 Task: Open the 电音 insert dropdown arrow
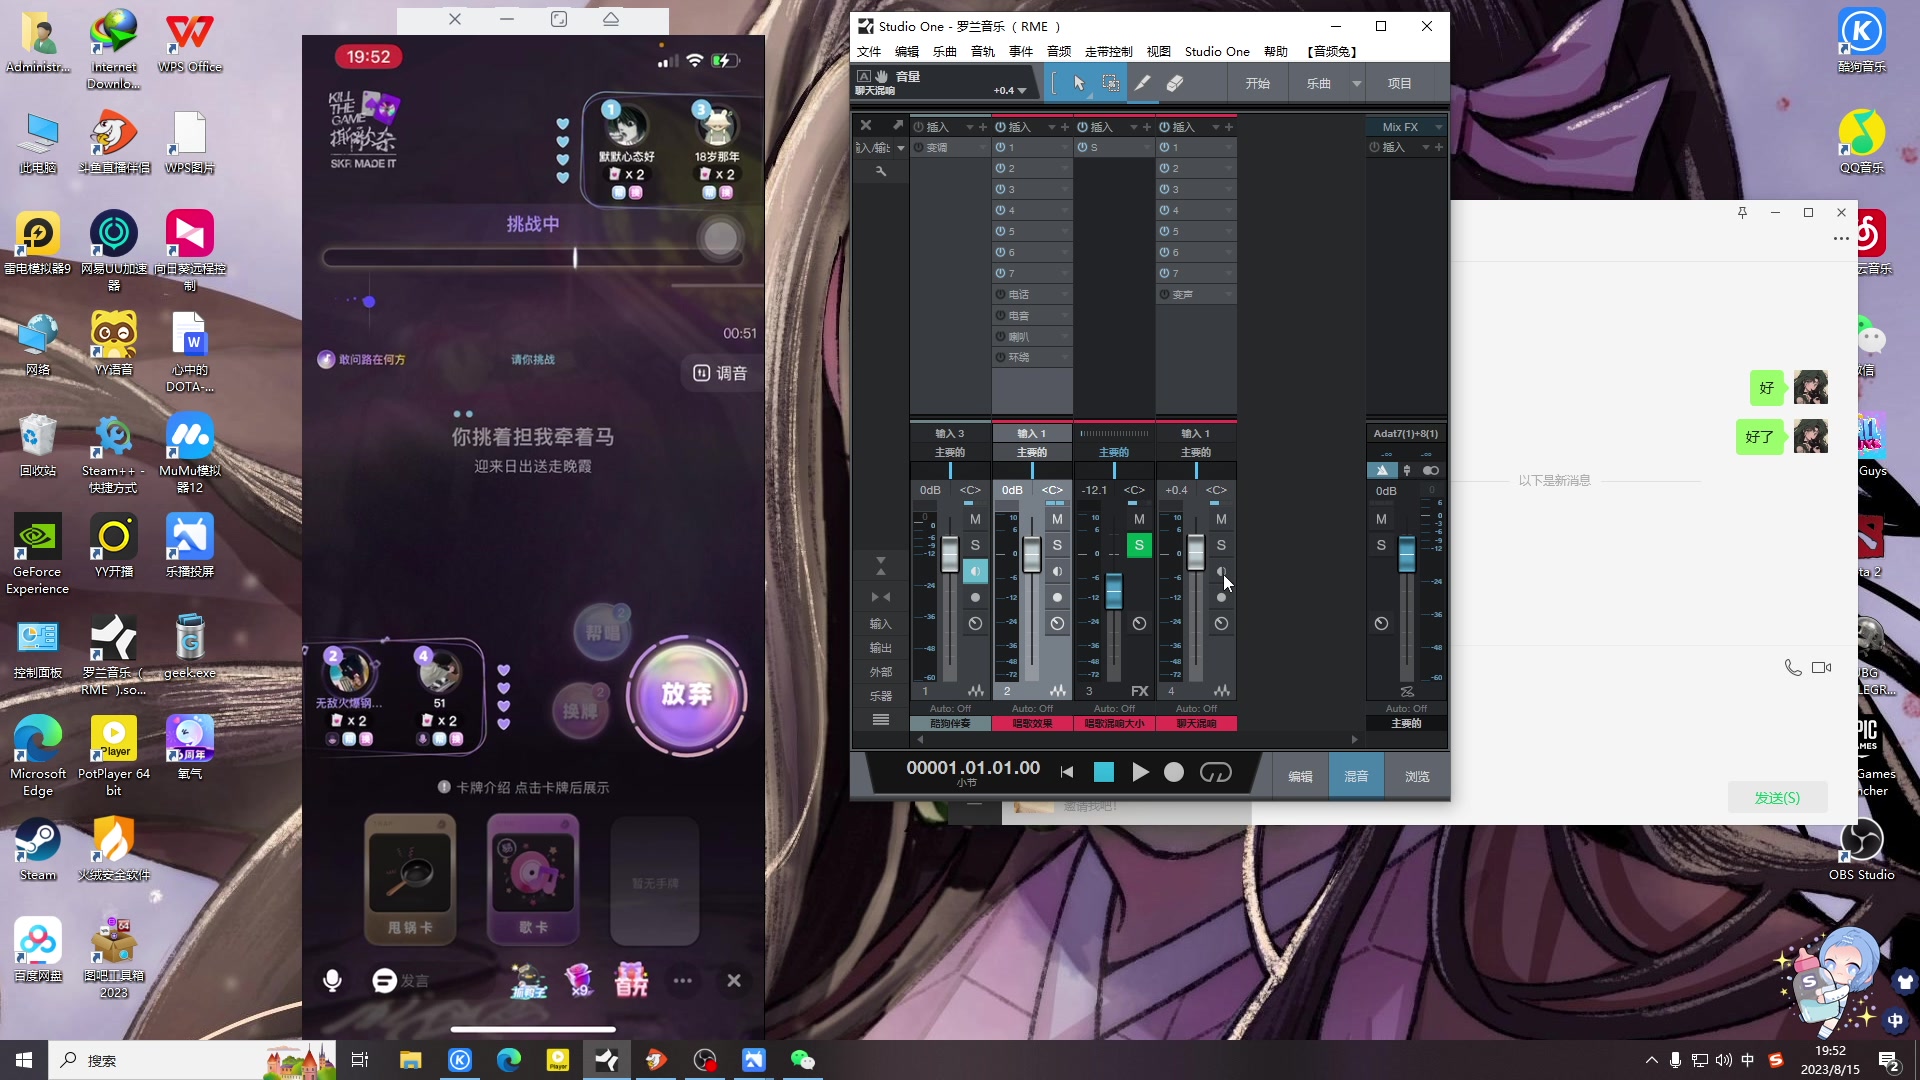click(1065, 316)
